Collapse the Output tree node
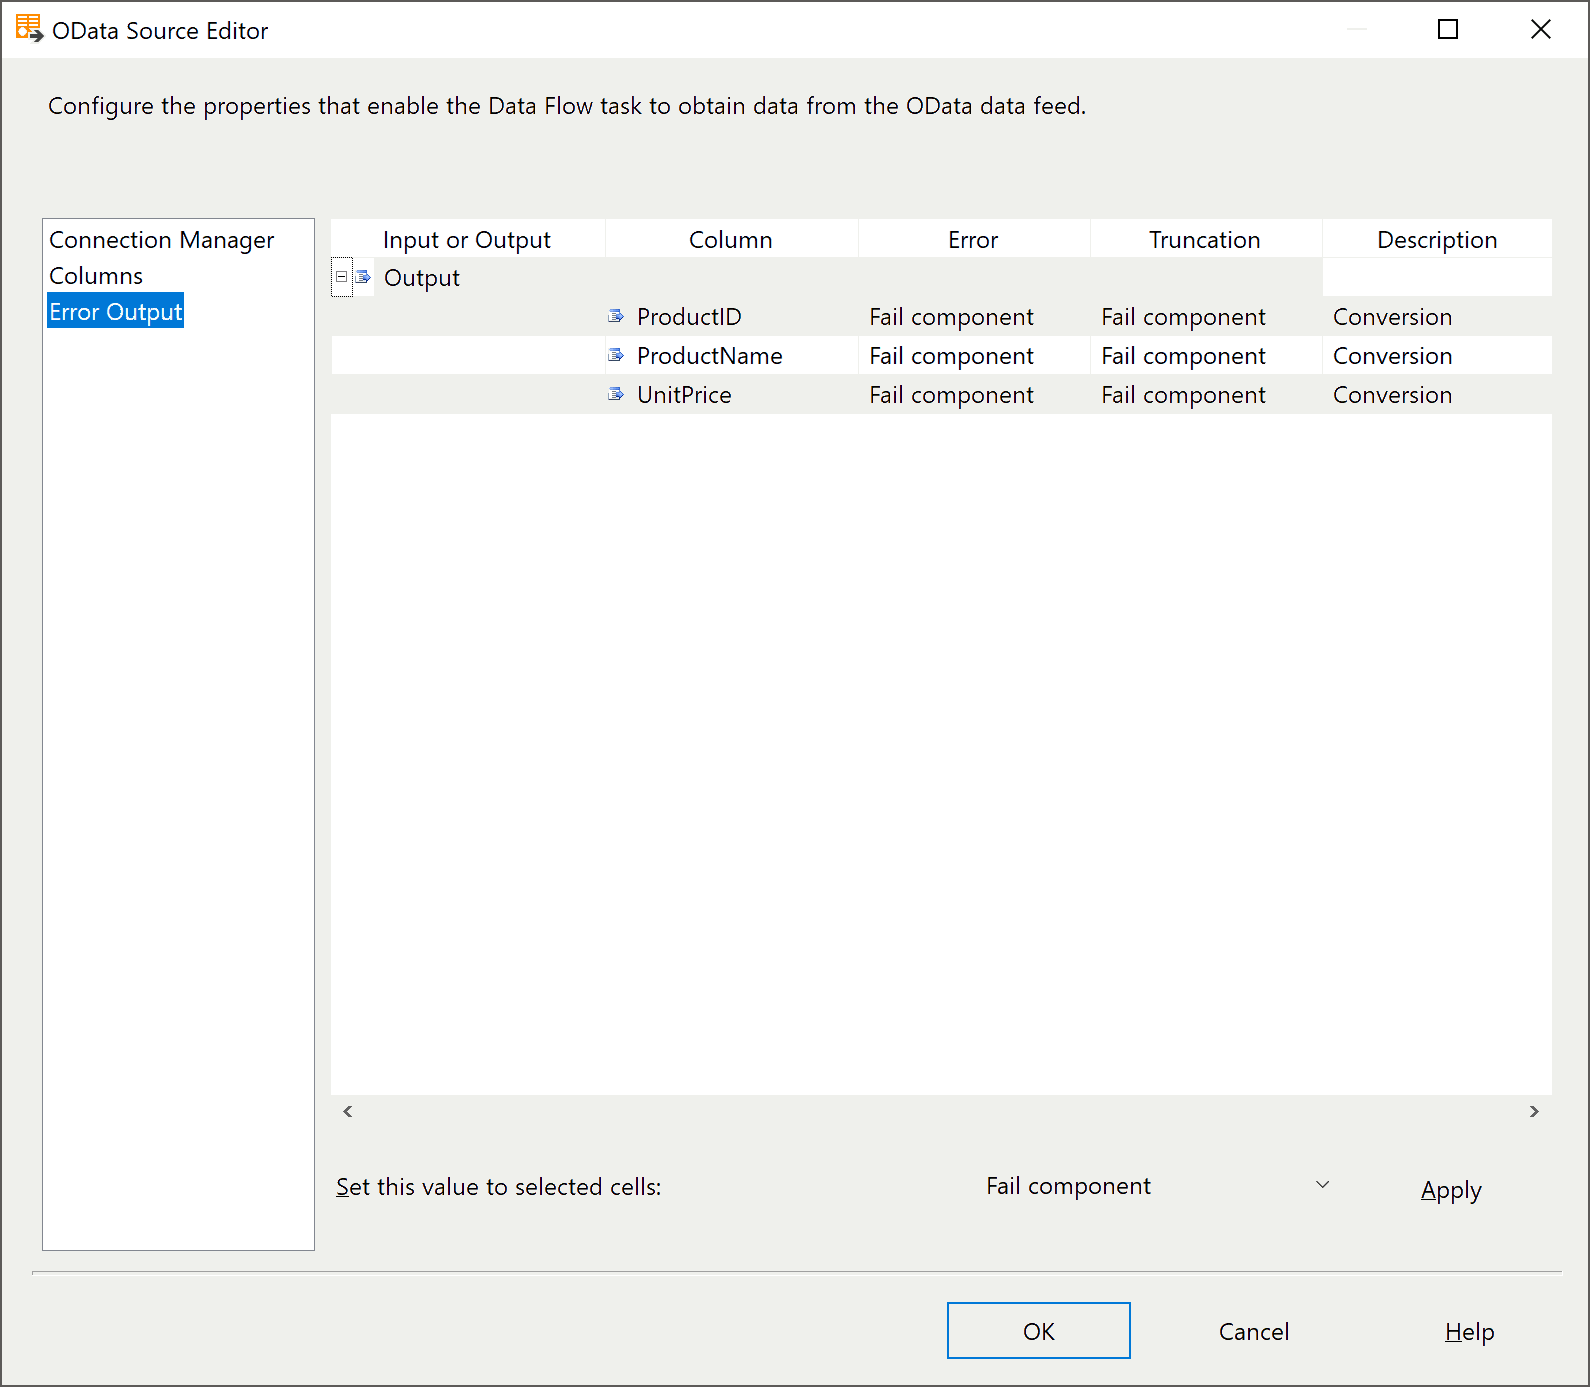This screenshot has width=1590, height=1387. (x=341, y=277)
